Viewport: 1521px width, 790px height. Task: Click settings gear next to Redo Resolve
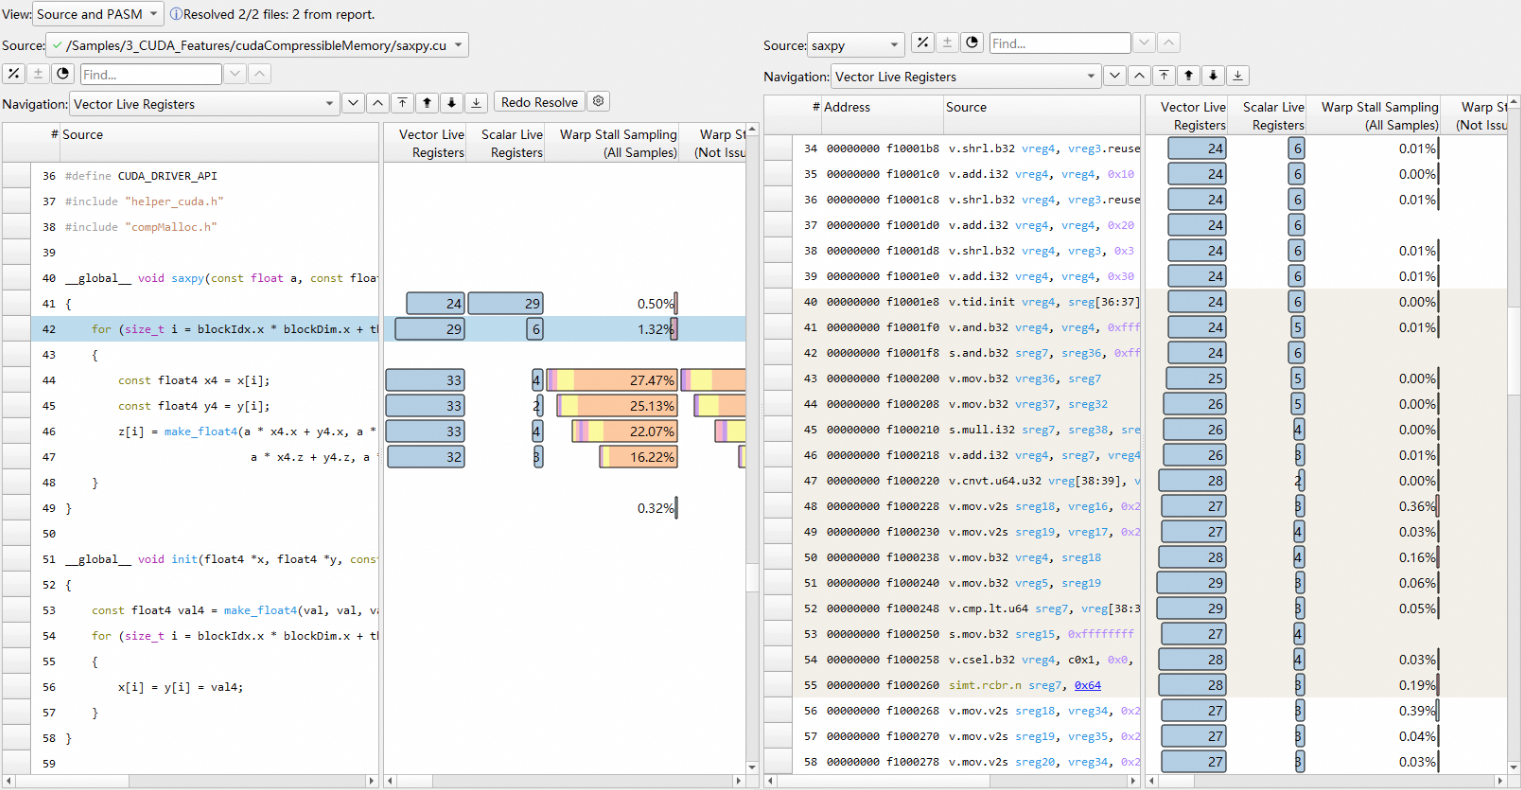click(598, 102)
